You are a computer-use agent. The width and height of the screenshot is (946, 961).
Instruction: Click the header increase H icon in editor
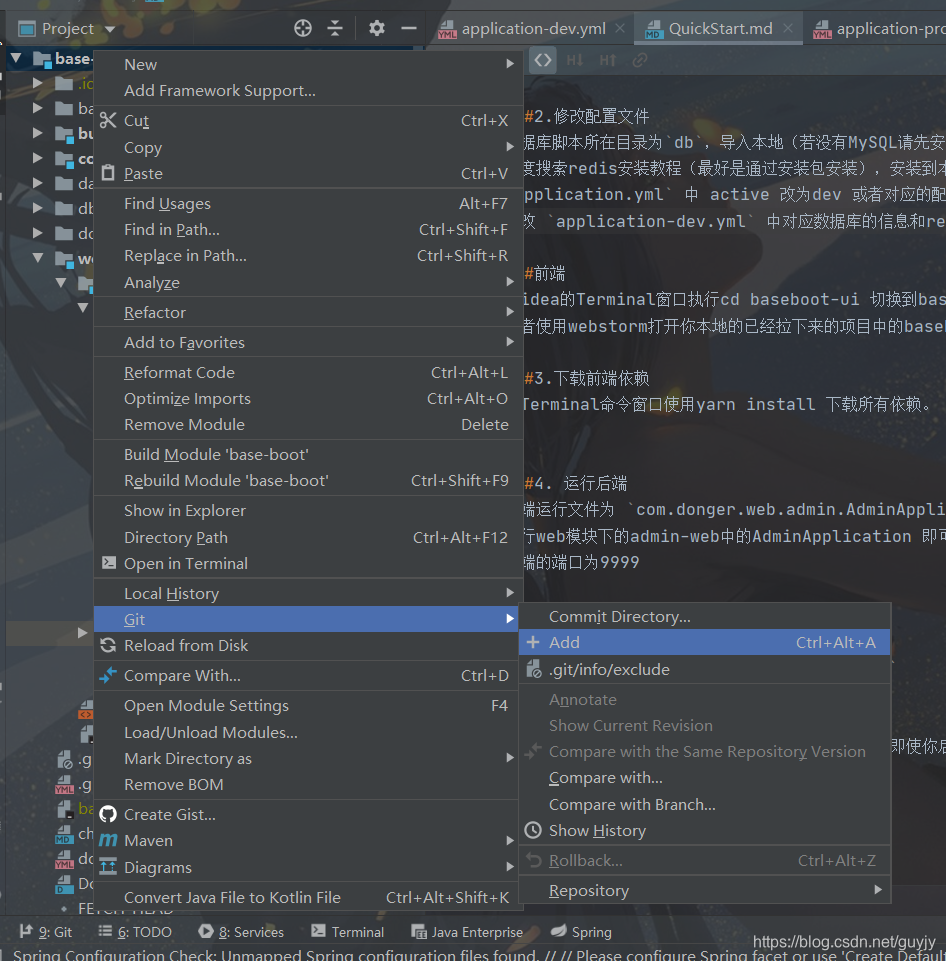(x=608, y=60)
